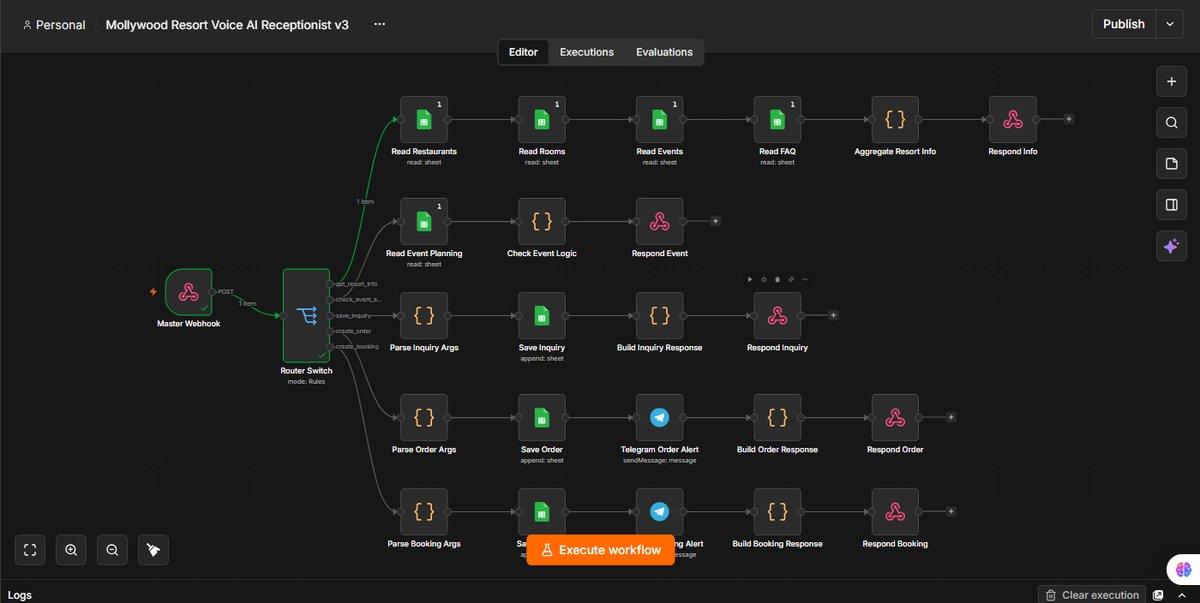Select the Aggregate Resort Info code node
The height and width of the screenshot is (603, 1200).
895,120
